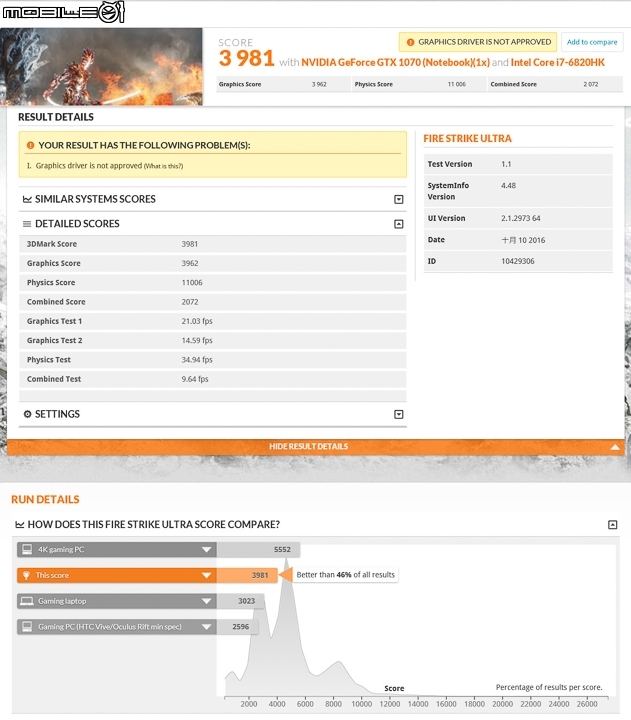The height and width of the screenshot is (720, 631).
Task: Click the Fire Strike Ultra heading
Action: point(467,139)
